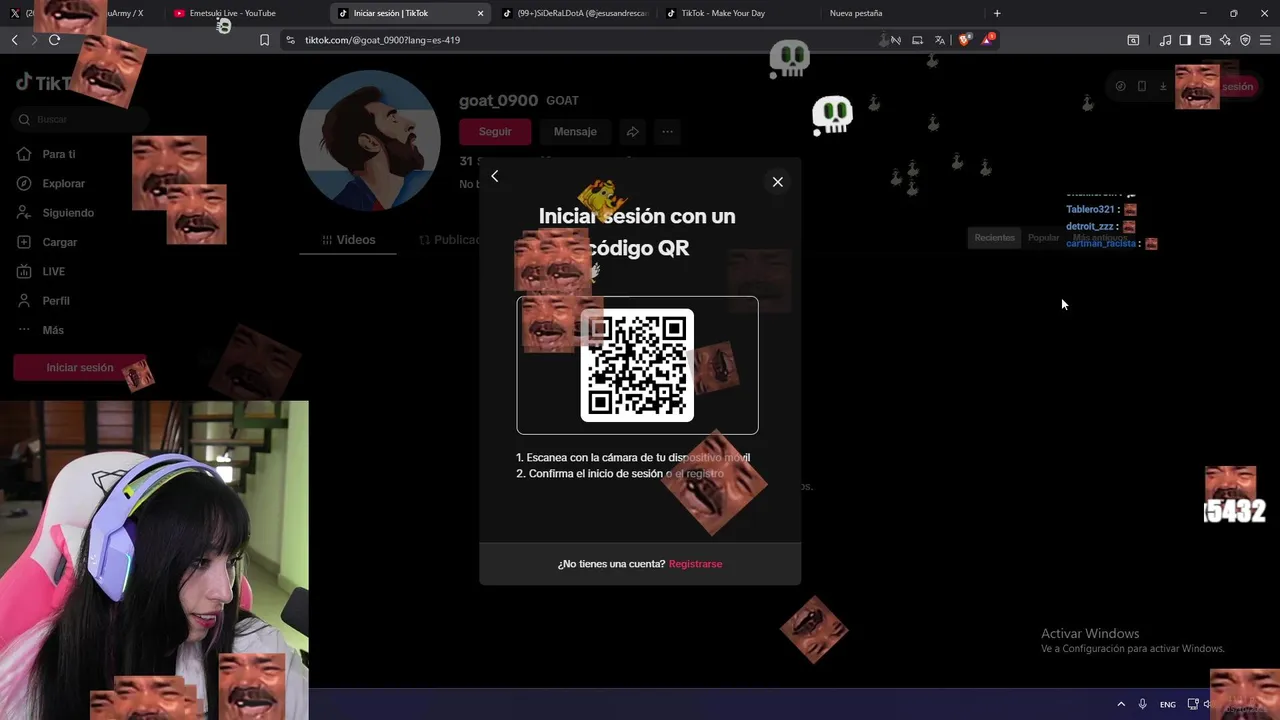The width and height of the screenshot is (1280, 720).
Task: Open Explorar in sidebar
Action: click(63, 184)
